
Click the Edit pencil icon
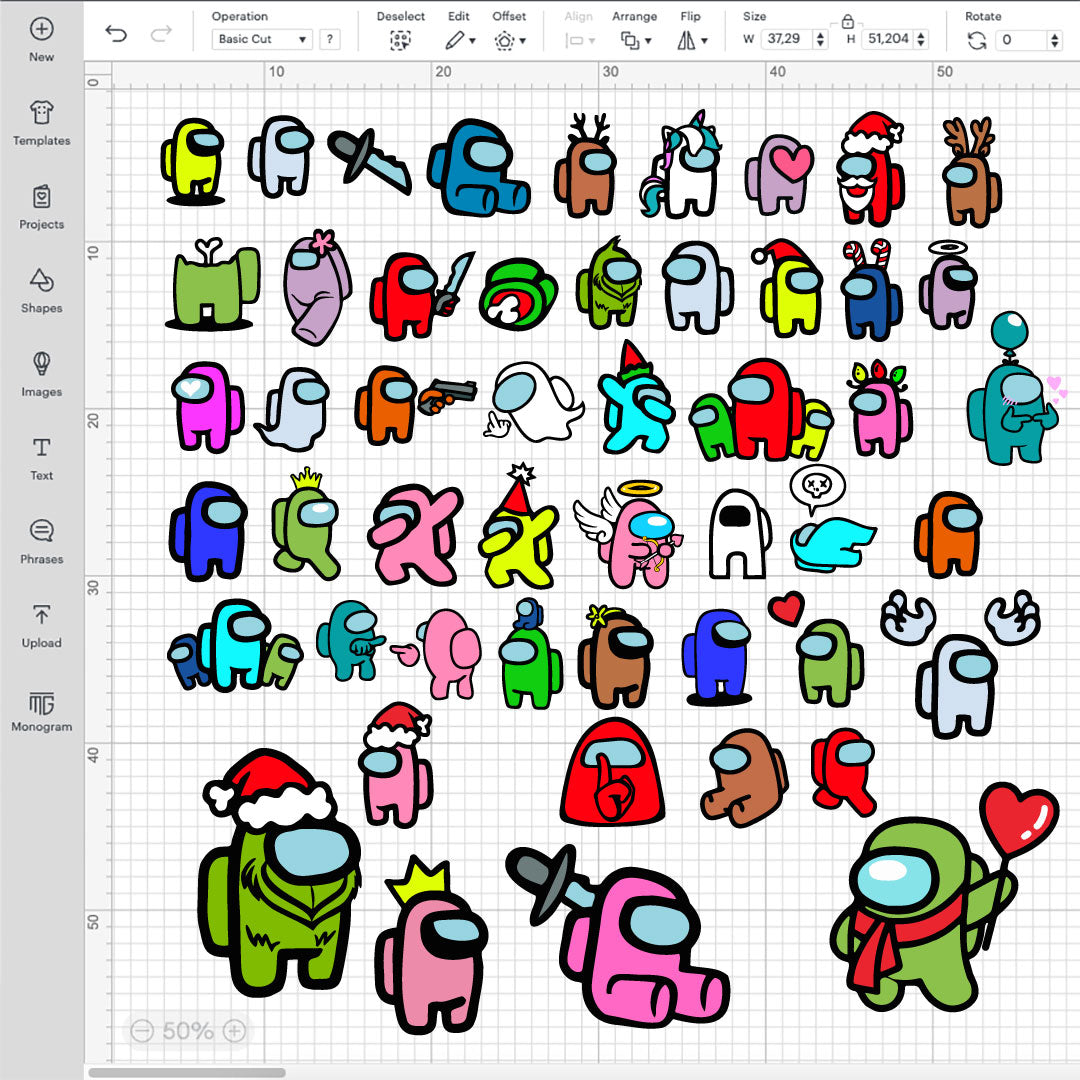point(454,41)
